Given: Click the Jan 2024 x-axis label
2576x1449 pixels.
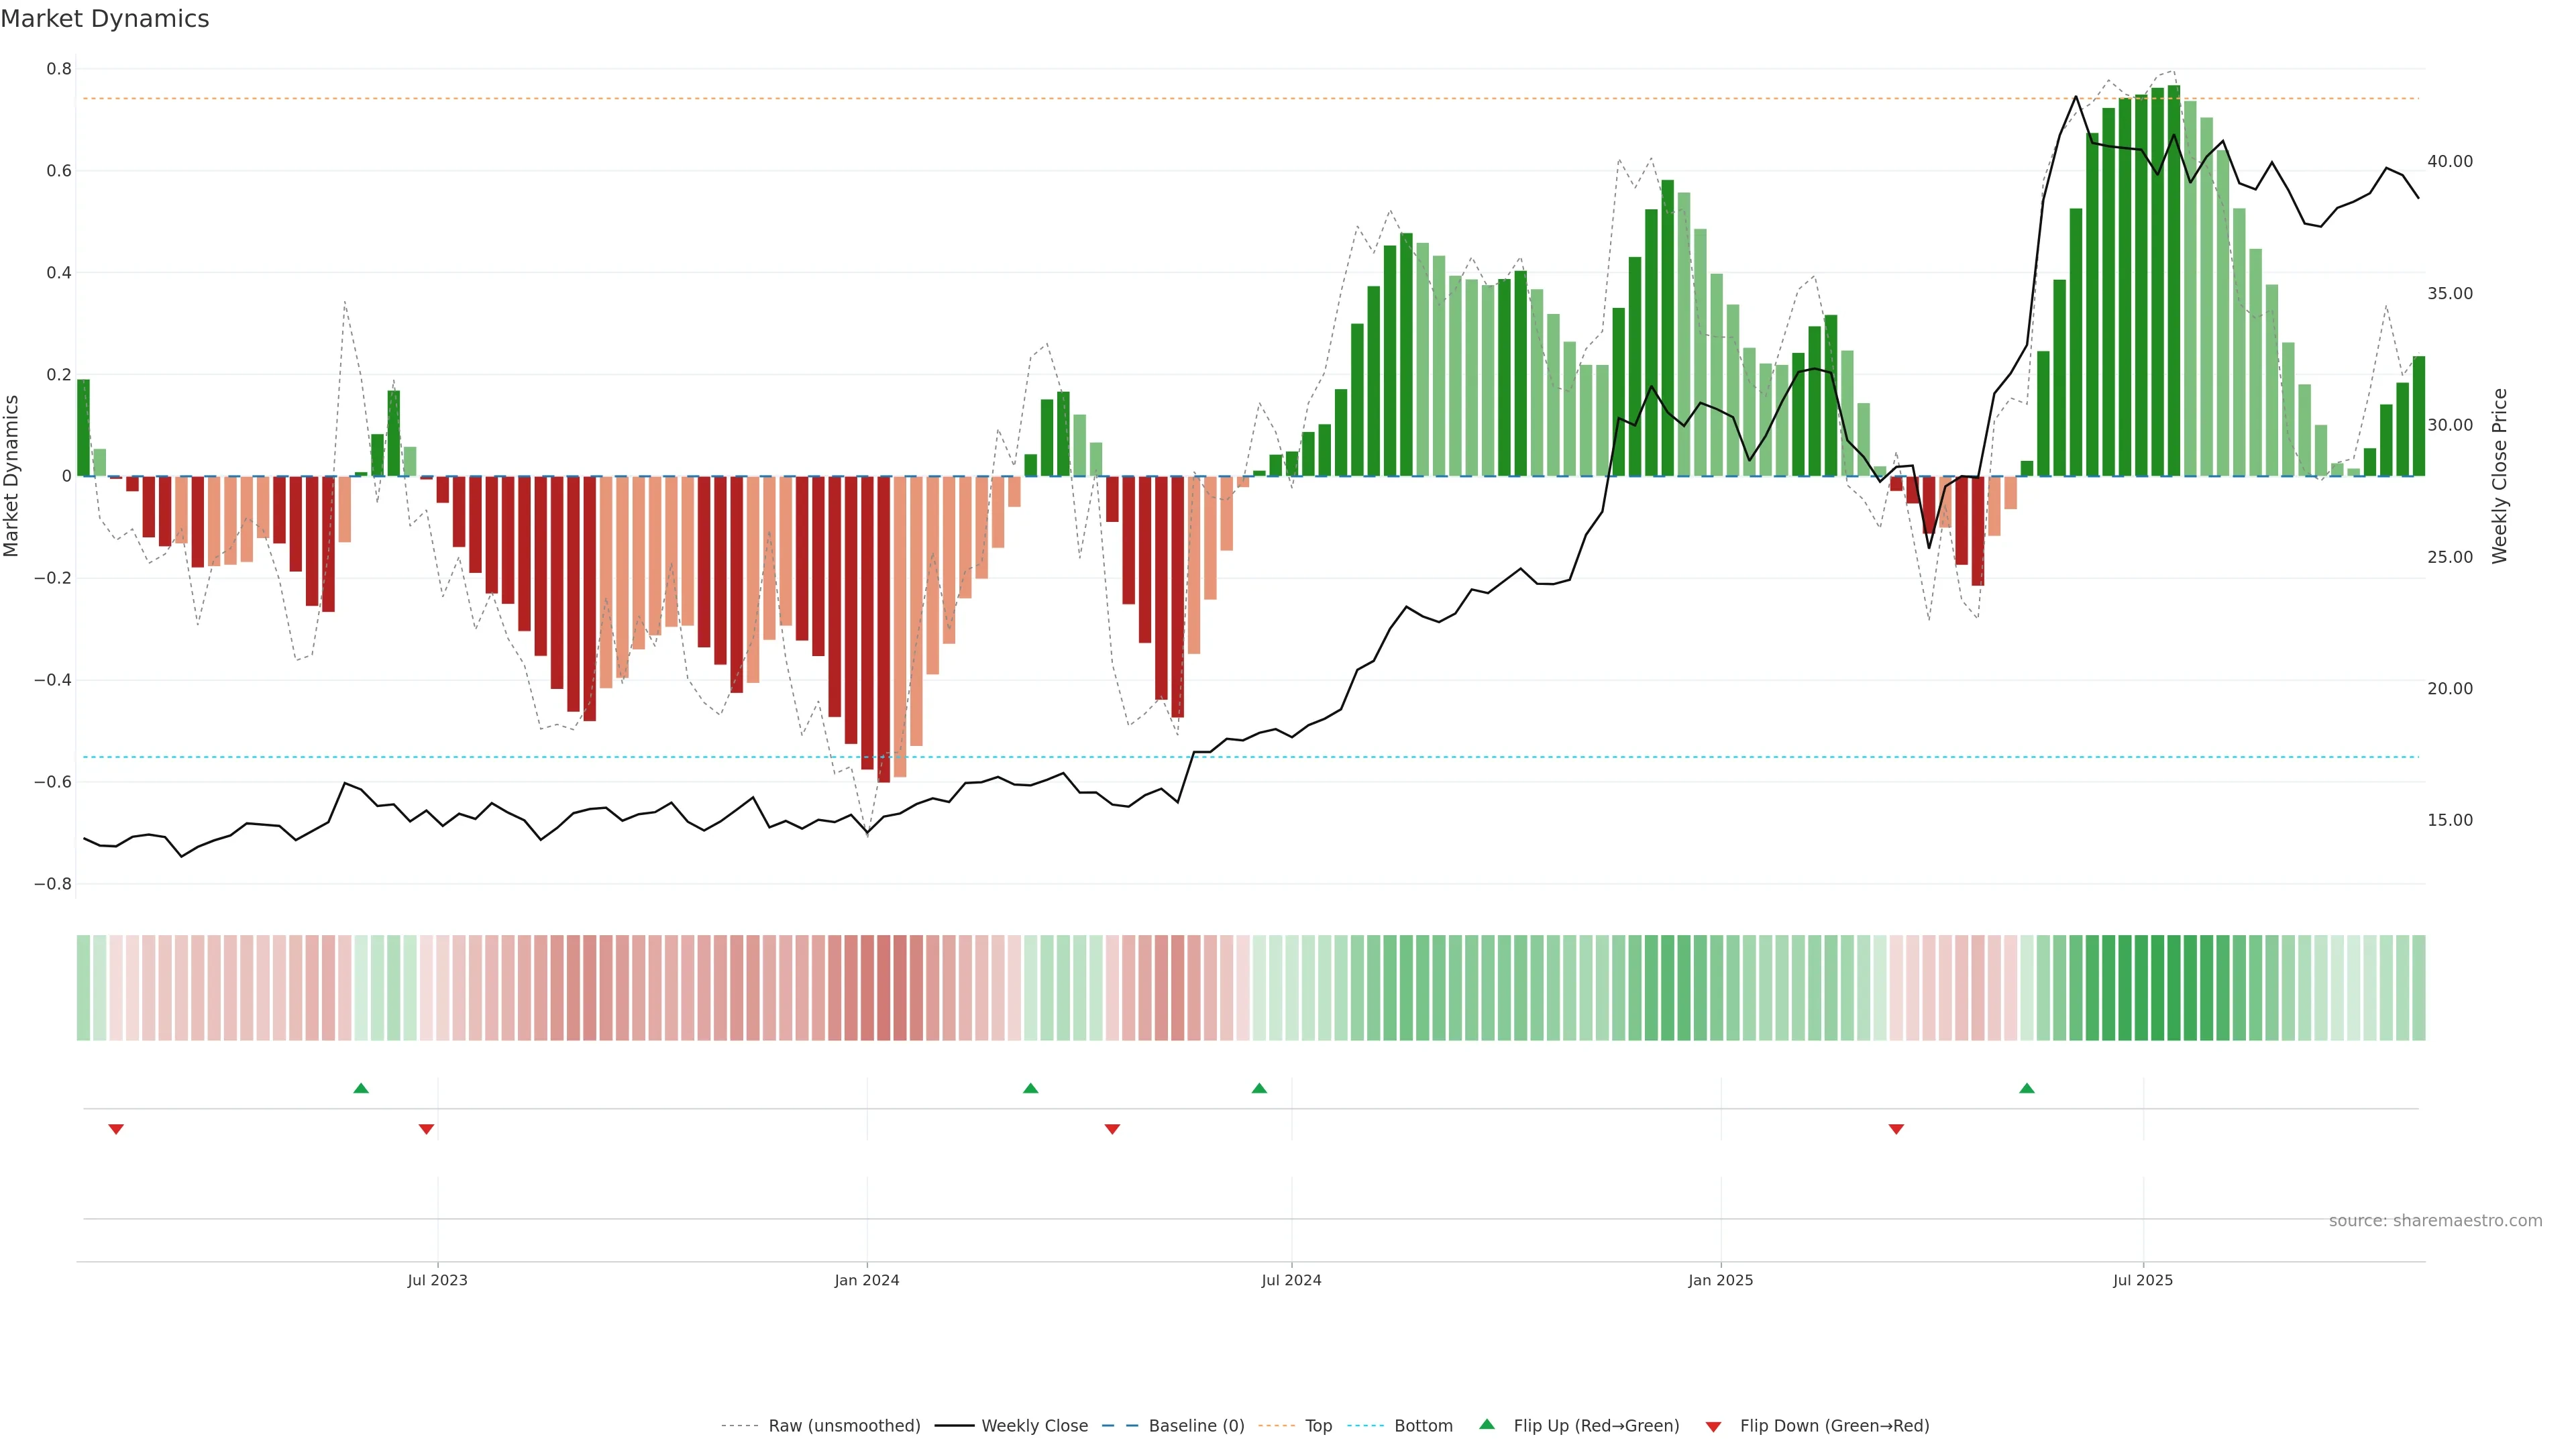Looking at the screenshot, I should click(867, 1280).
